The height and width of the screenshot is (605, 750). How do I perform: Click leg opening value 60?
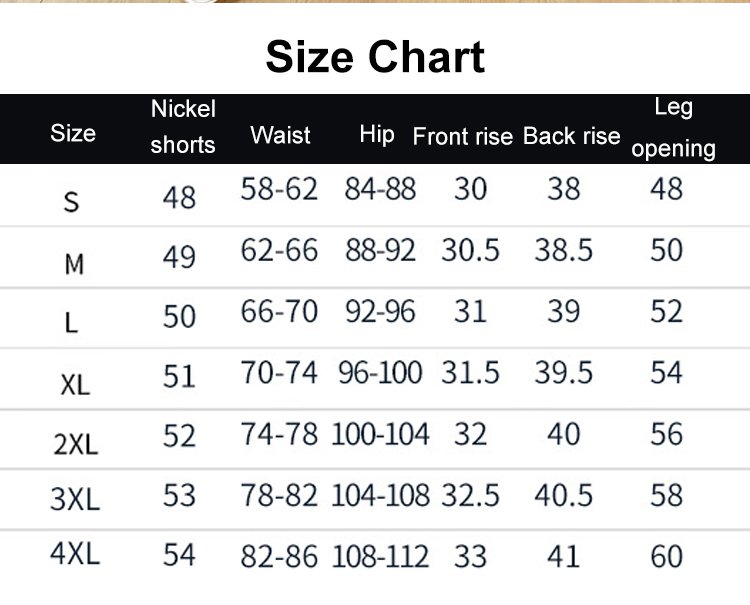click(666, 556)
